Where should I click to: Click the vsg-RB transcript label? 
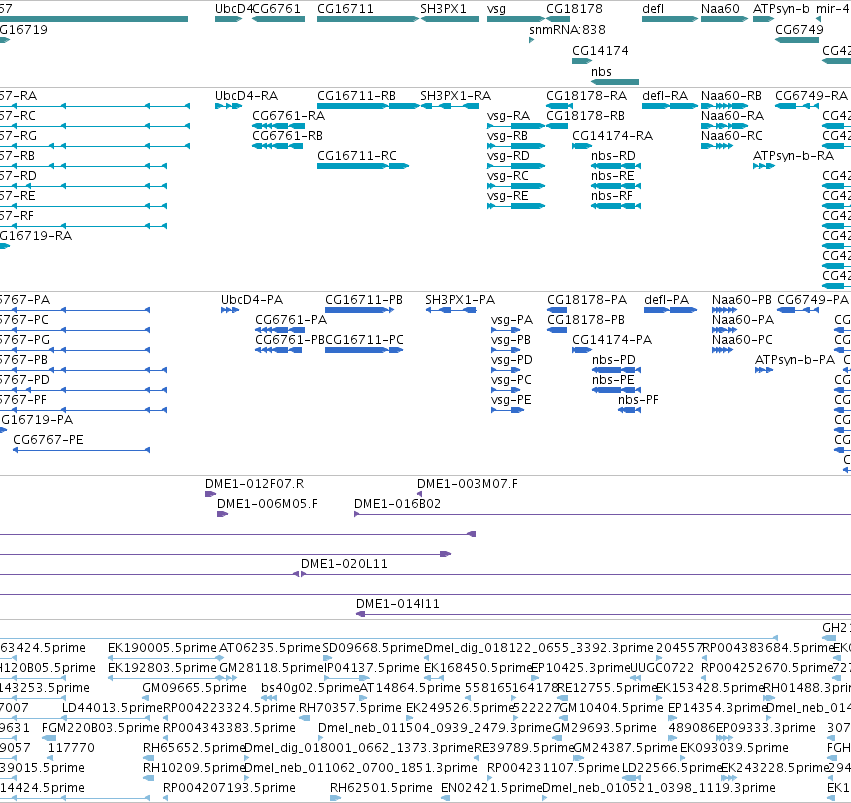point(507,136)
